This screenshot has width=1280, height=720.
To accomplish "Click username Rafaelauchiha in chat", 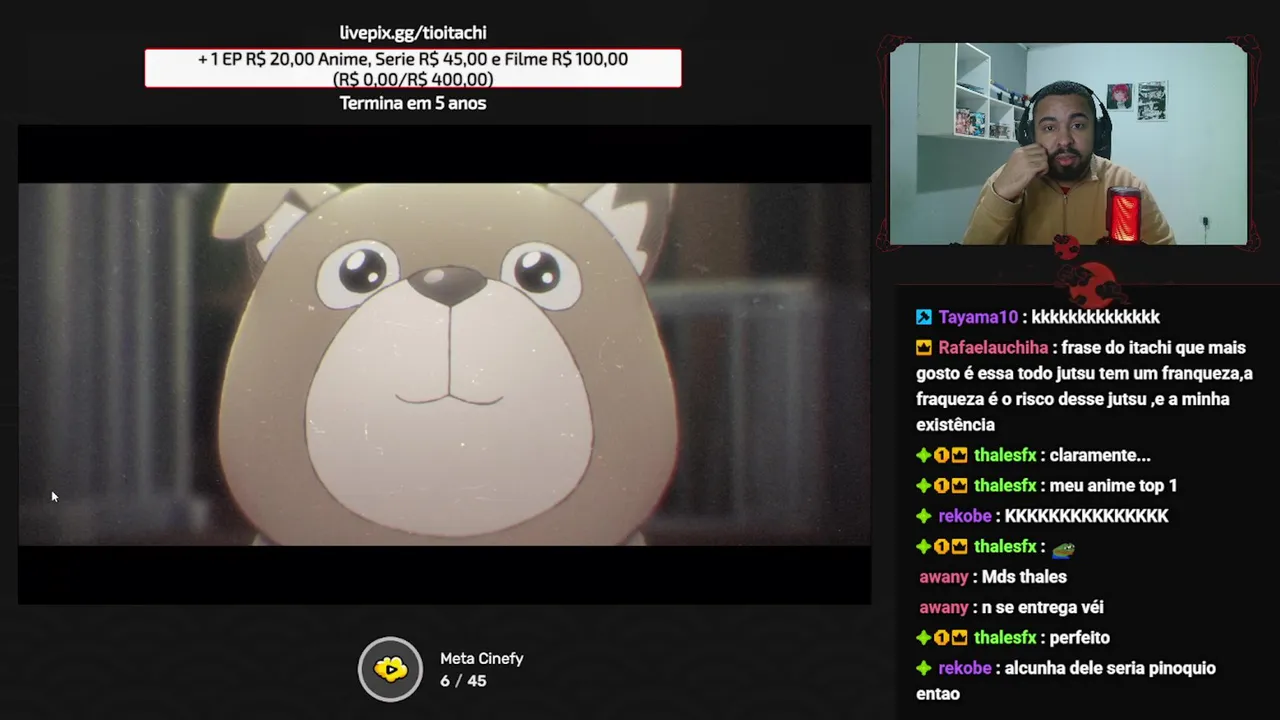I will pos(993,348).
